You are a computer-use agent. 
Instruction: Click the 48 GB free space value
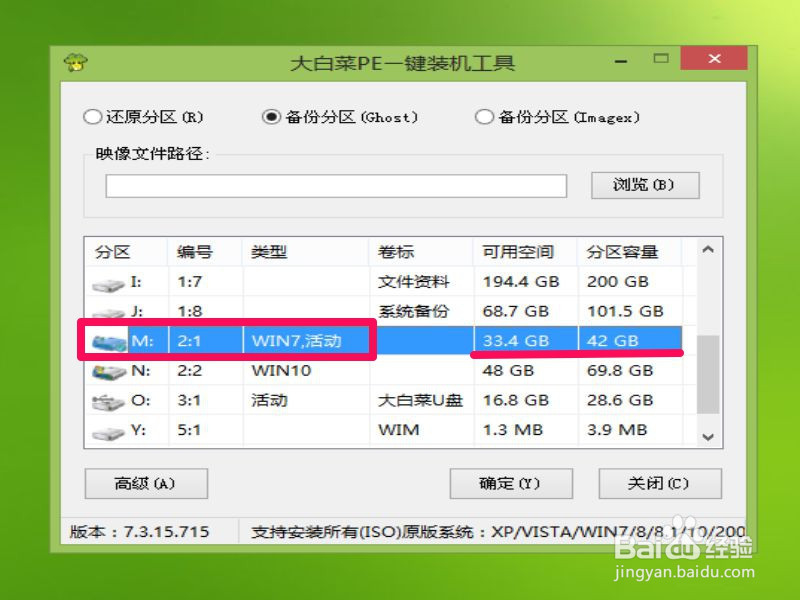tap(508, 370)
